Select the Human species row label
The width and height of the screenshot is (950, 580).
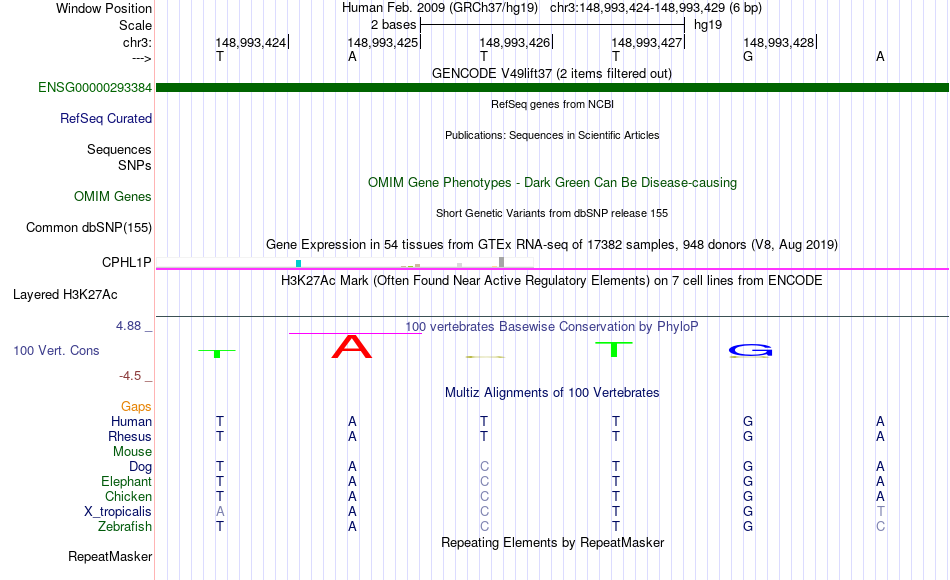tap(131, 421)
